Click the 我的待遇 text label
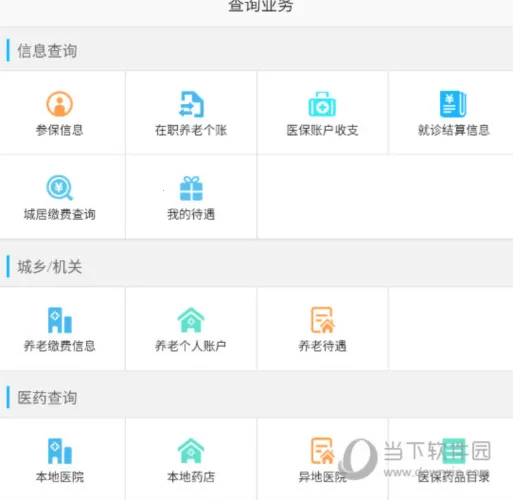This screenshot has height=500, width=513. coord(191,214)
